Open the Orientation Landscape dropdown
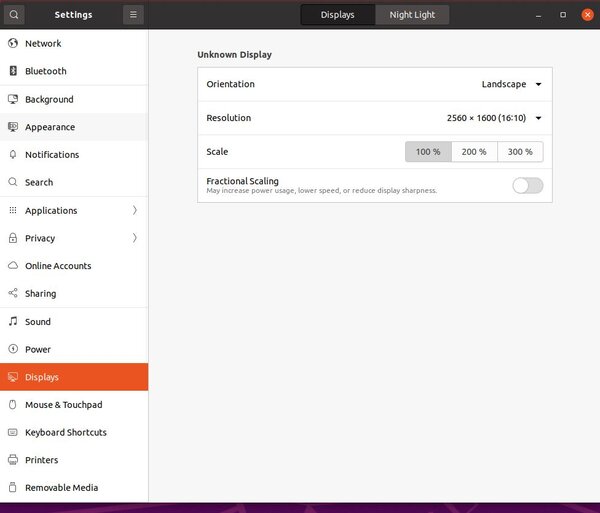The image size is (600, 513). click(512, 84)
